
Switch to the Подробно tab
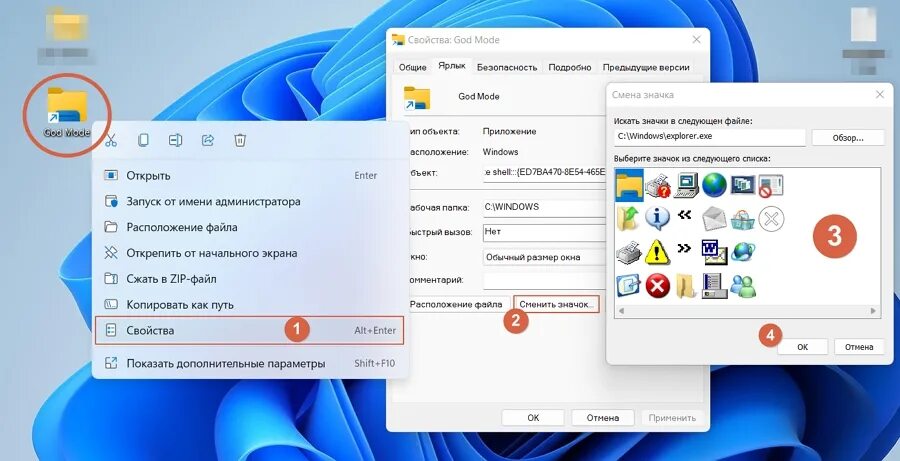569,67
